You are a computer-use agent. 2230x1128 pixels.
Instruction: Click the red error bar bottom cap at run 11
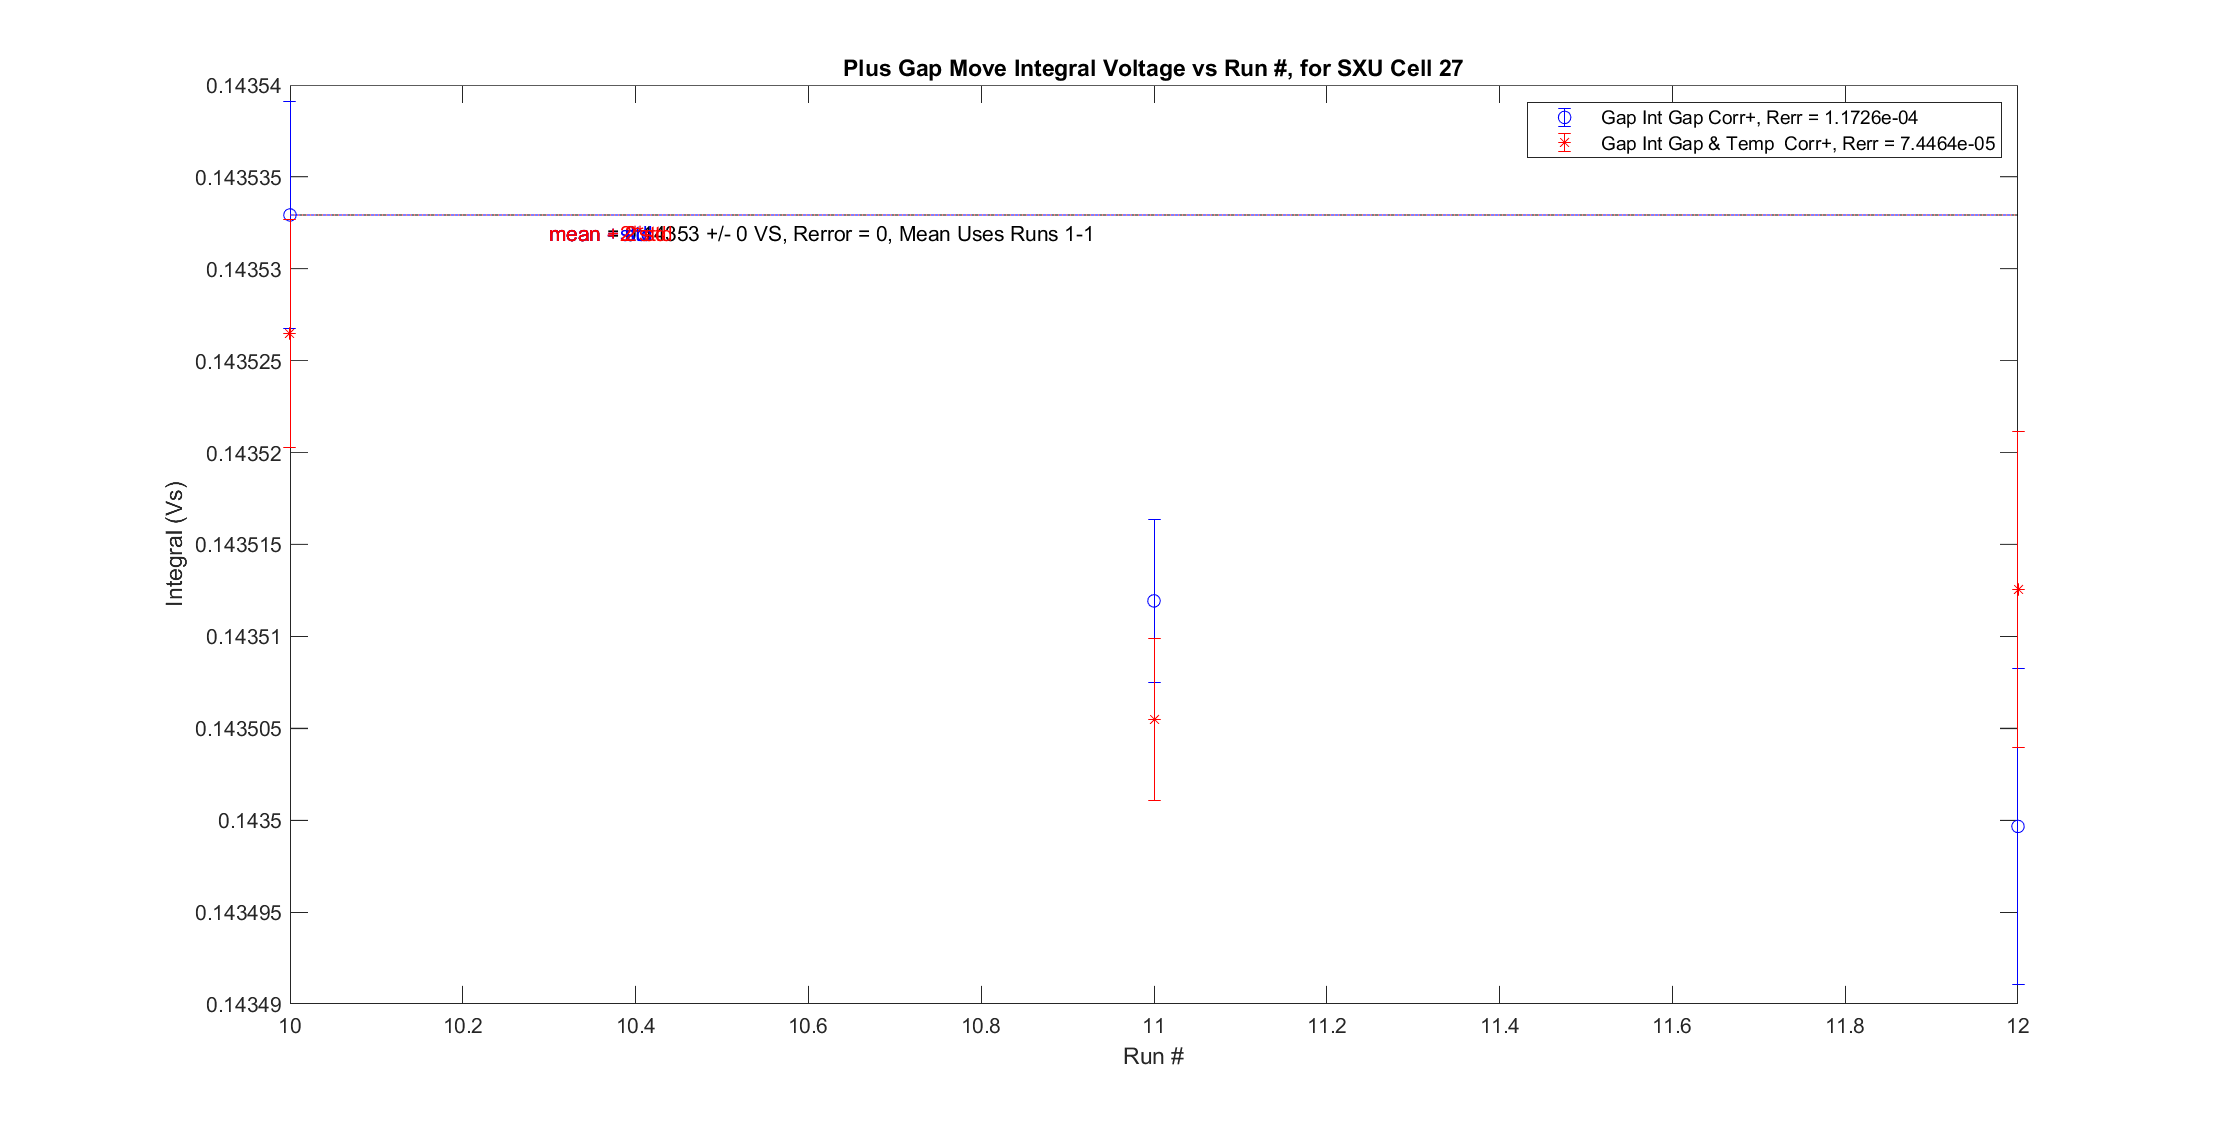(1154, 800)
